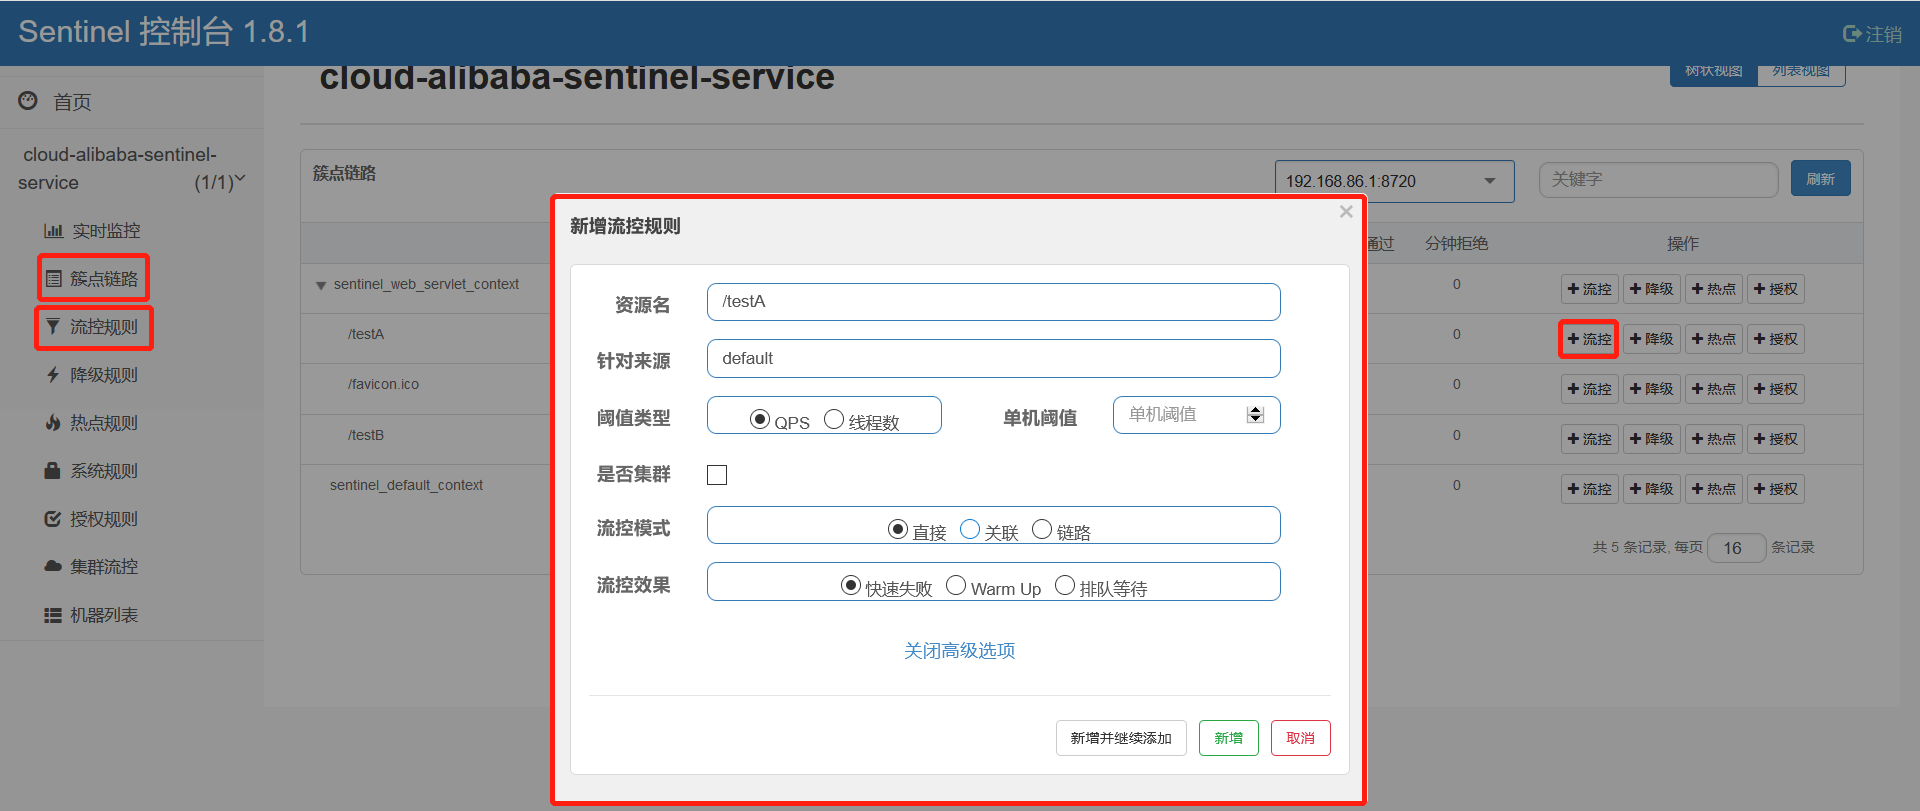
Task: Click the 机器列表 list icon
Action: tap(53, 615)
